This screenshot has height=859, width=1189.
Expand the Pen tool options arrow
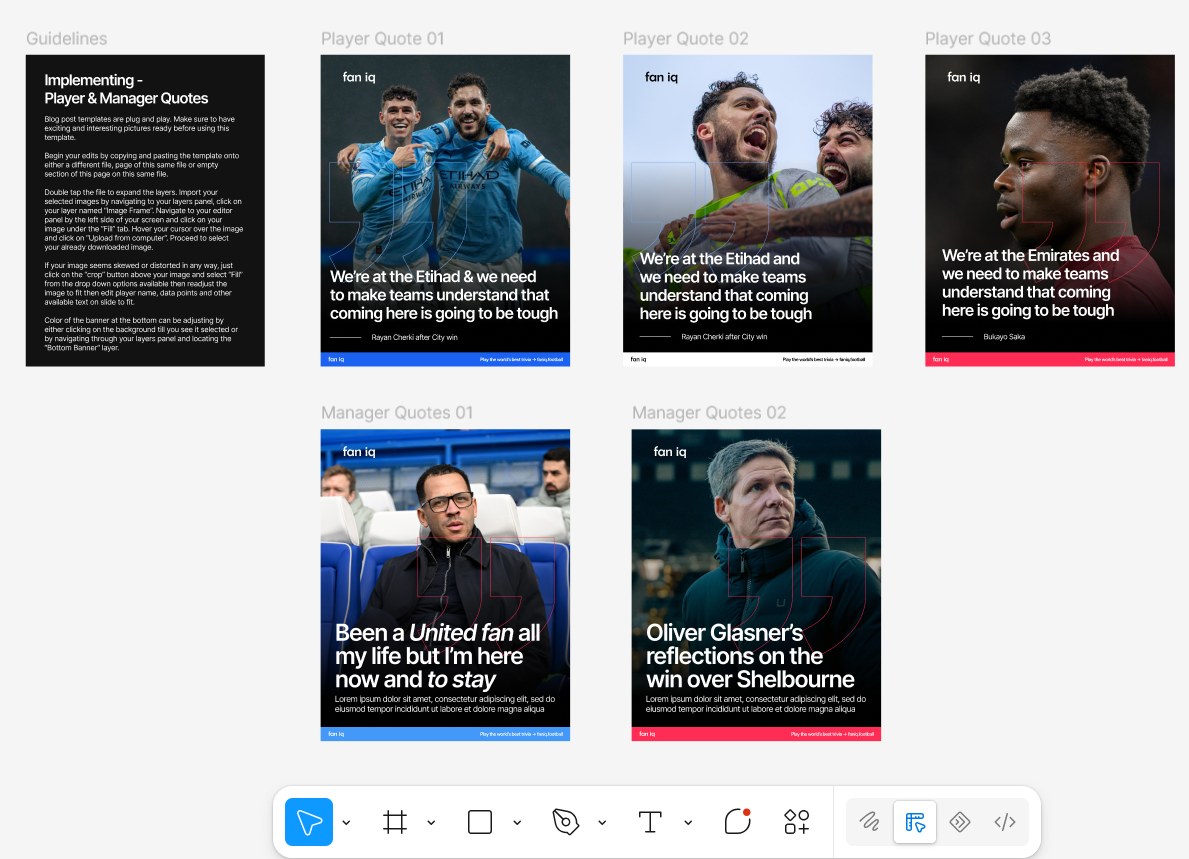point(602,823)
